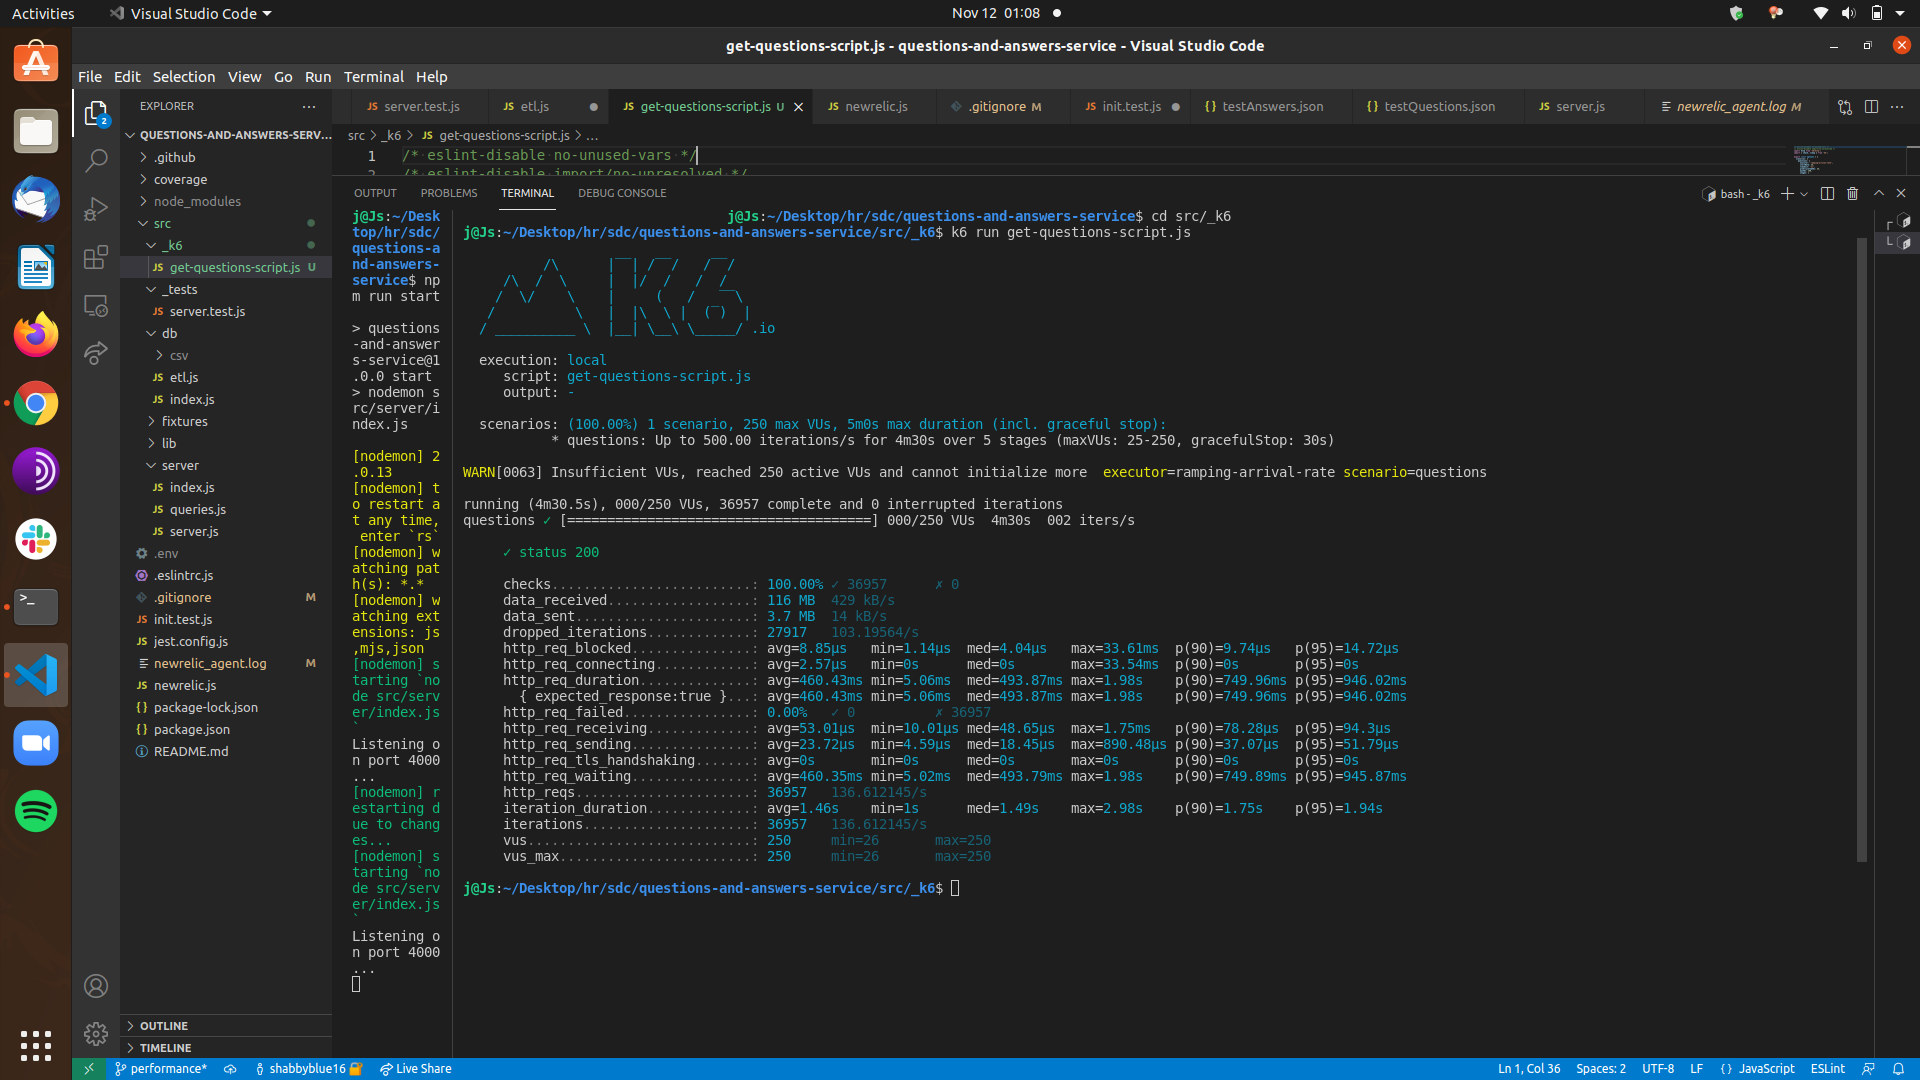Viewport: 1920px width, 1080px height.
Task: Kill terminal with trash icon
Action: pos(1852,194)
